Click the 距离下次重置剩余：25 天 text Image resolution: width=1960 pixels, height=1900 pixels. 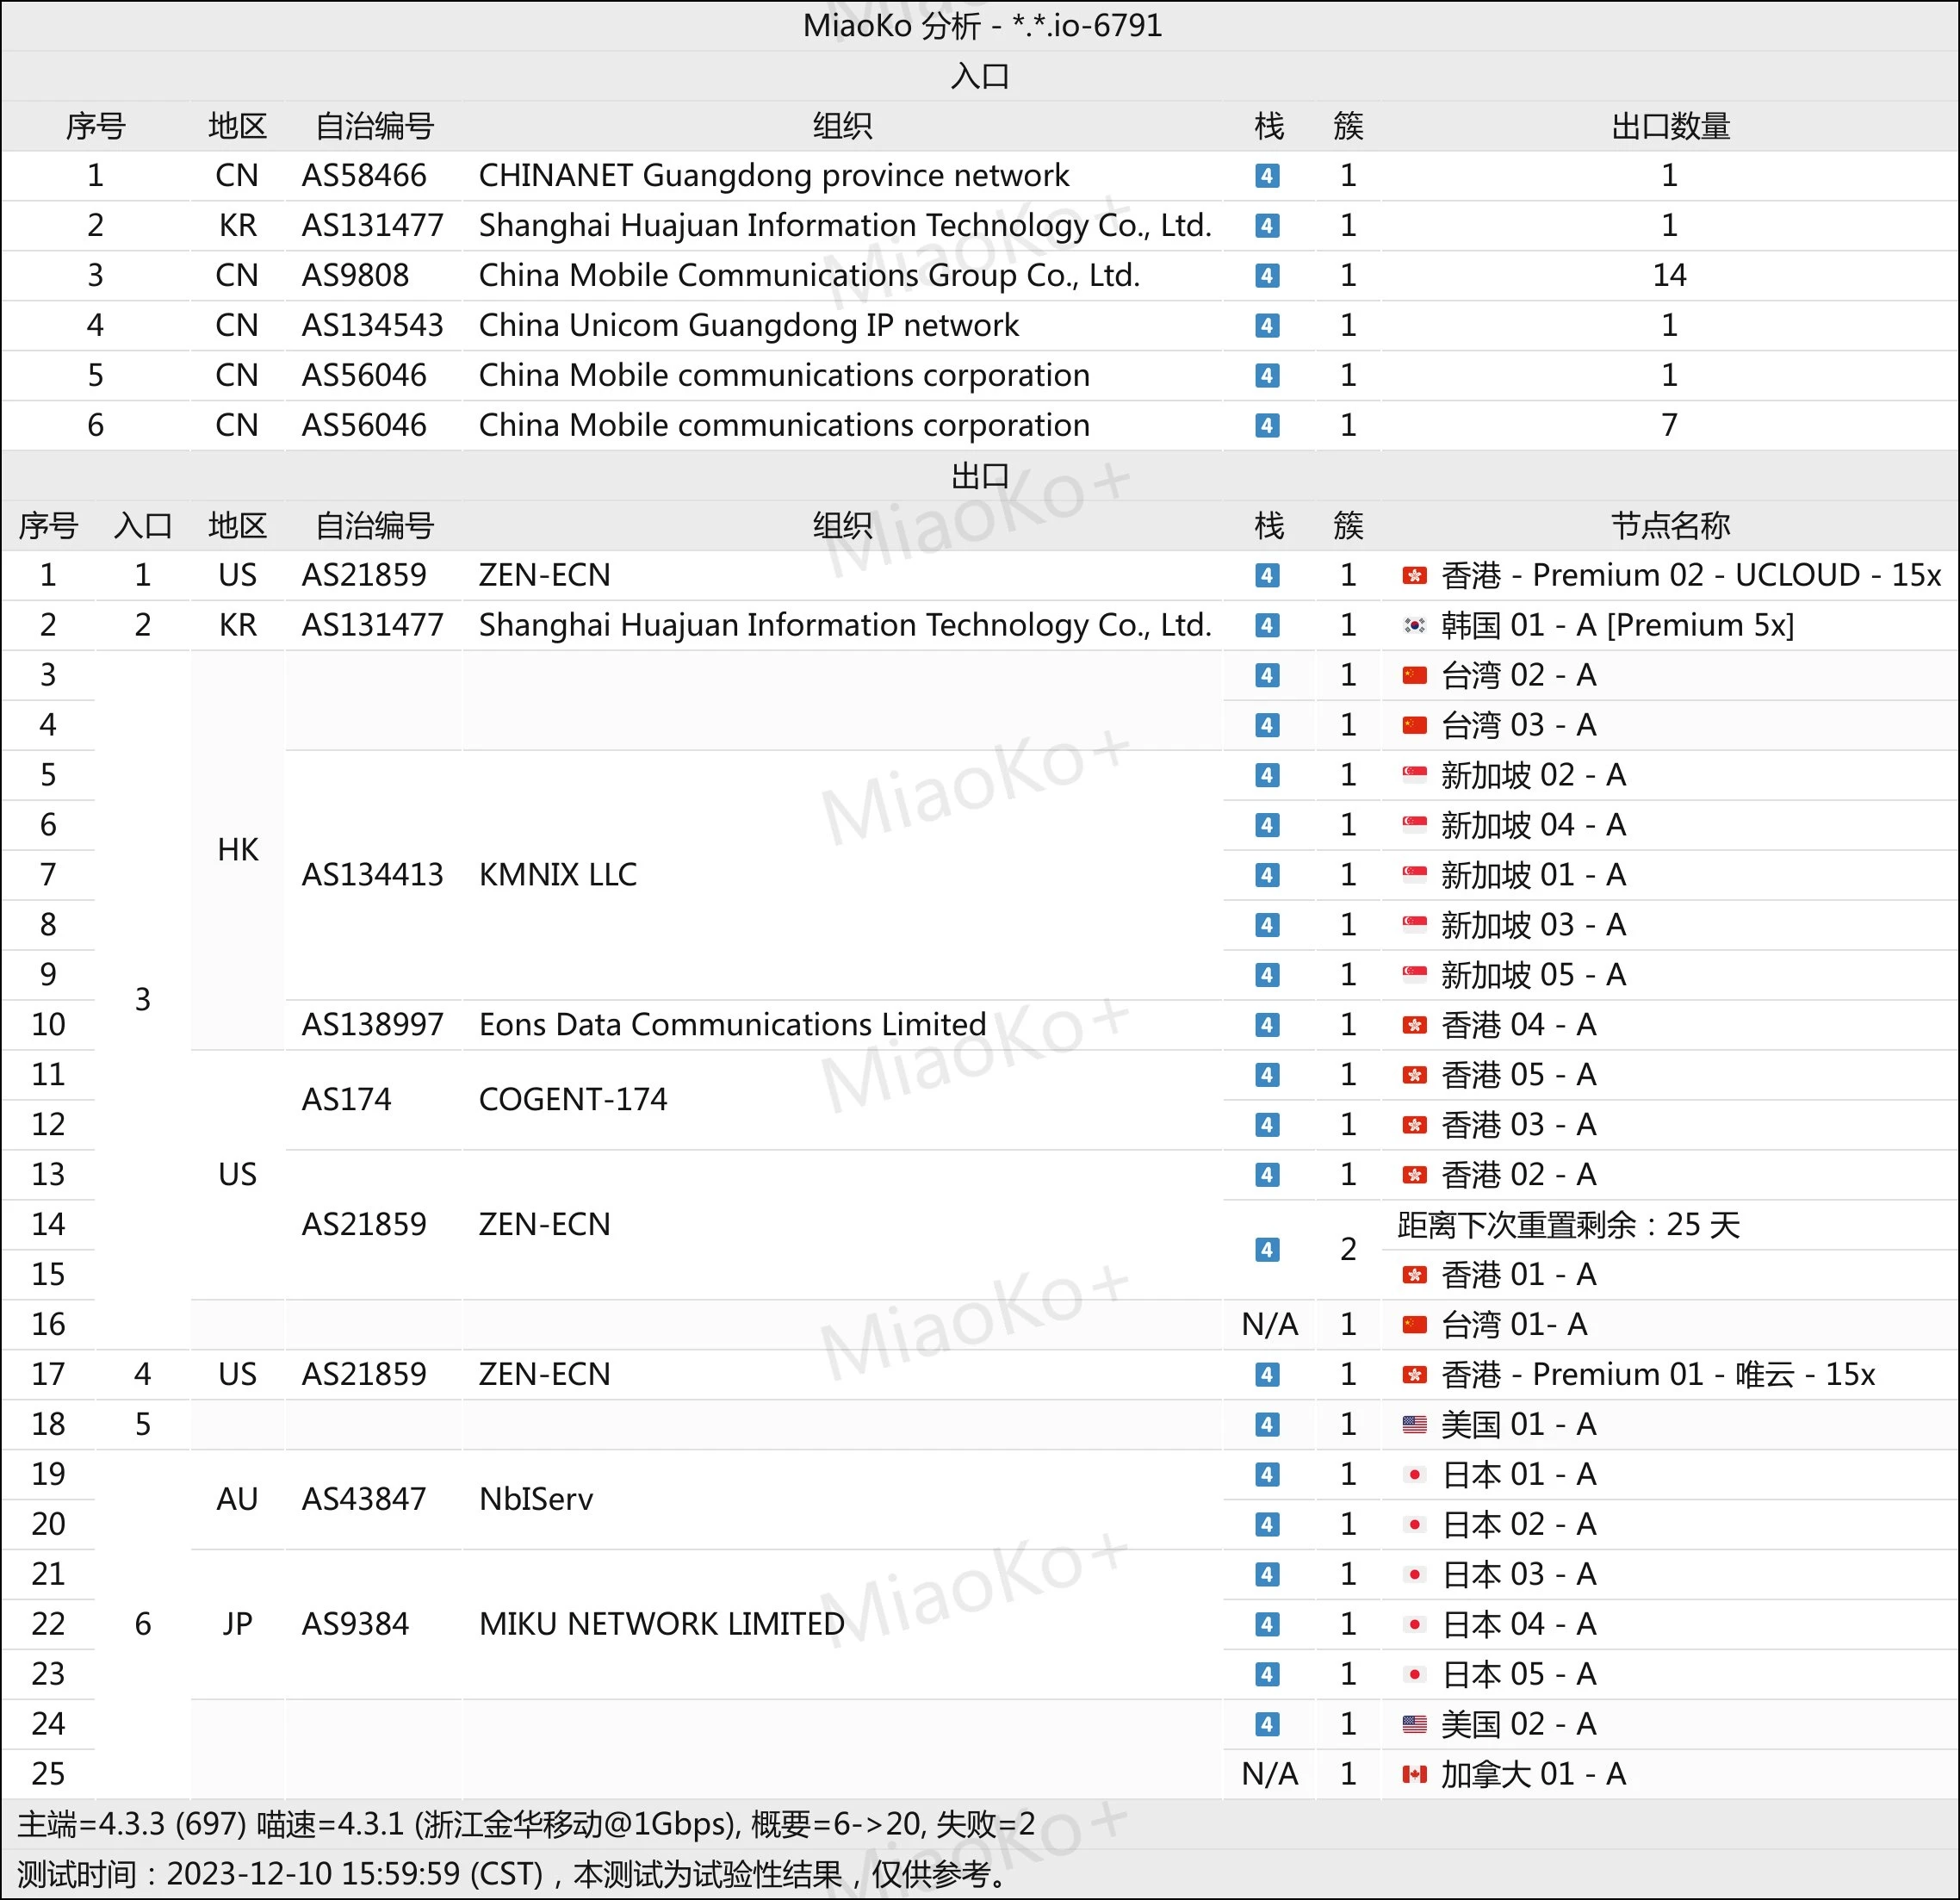1567,1225
